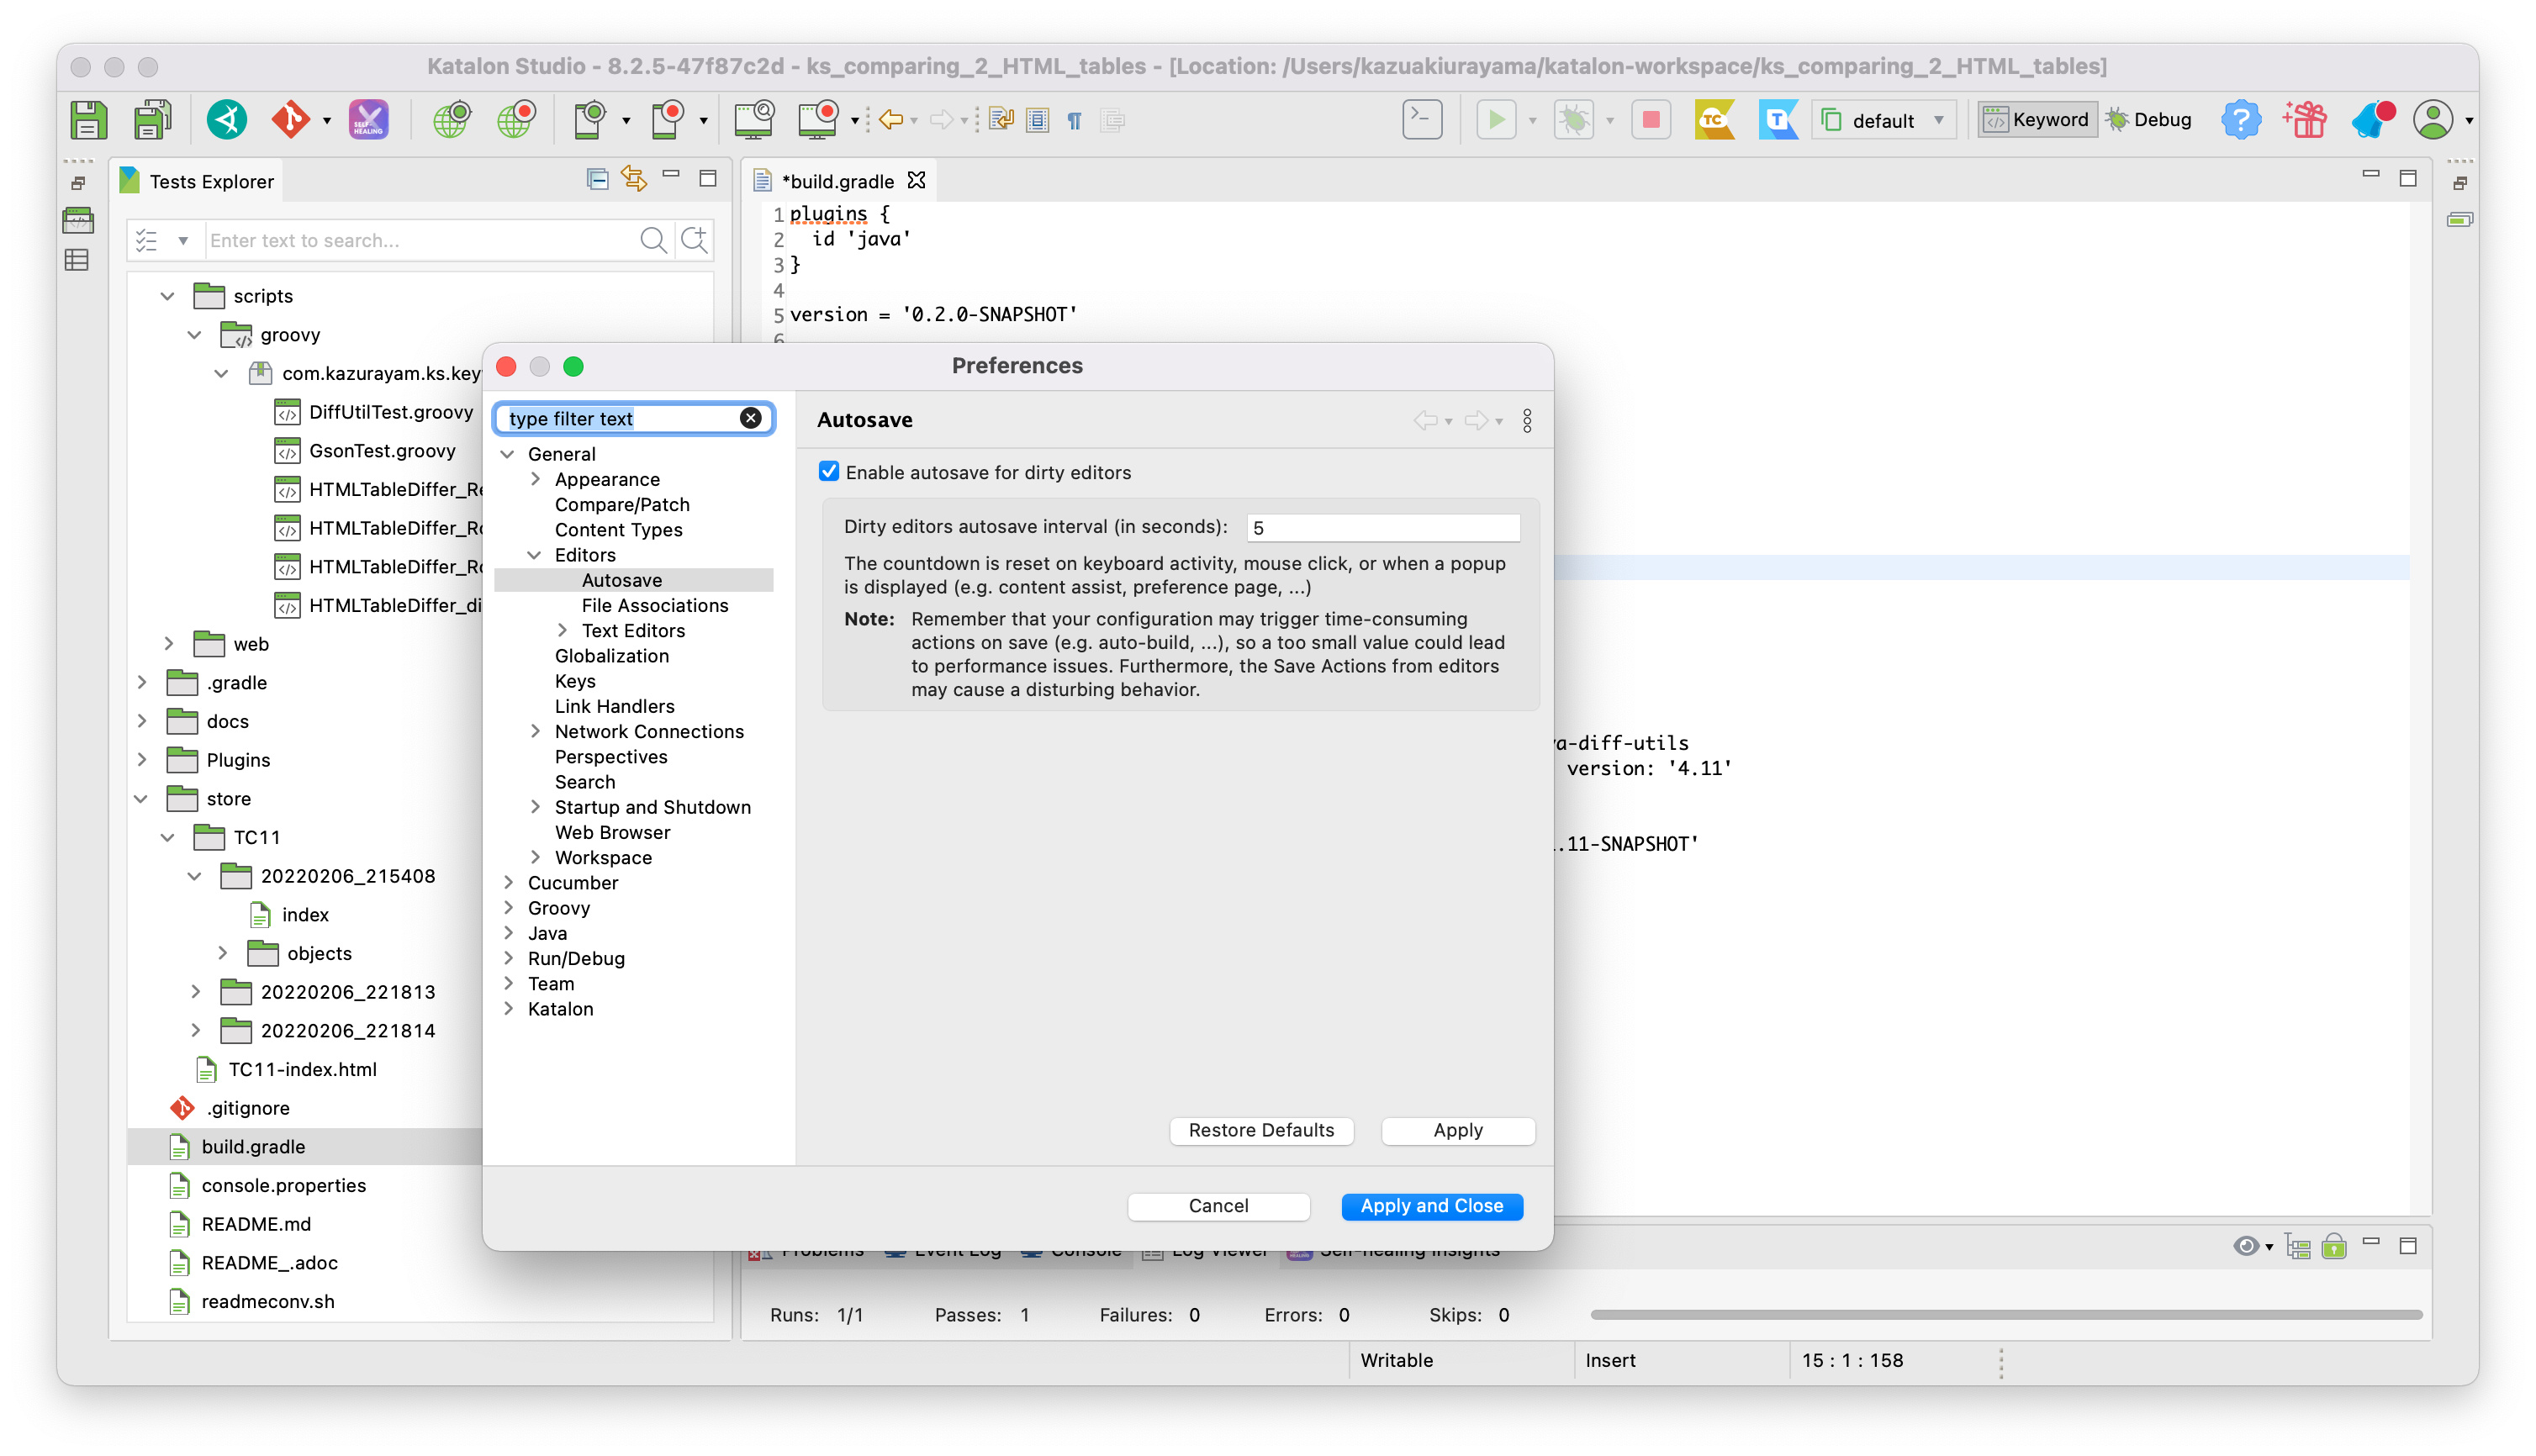Click Apply and Close button
The image size is (2536, 1456).
pyautogui.click(x=1431, y=1206)
